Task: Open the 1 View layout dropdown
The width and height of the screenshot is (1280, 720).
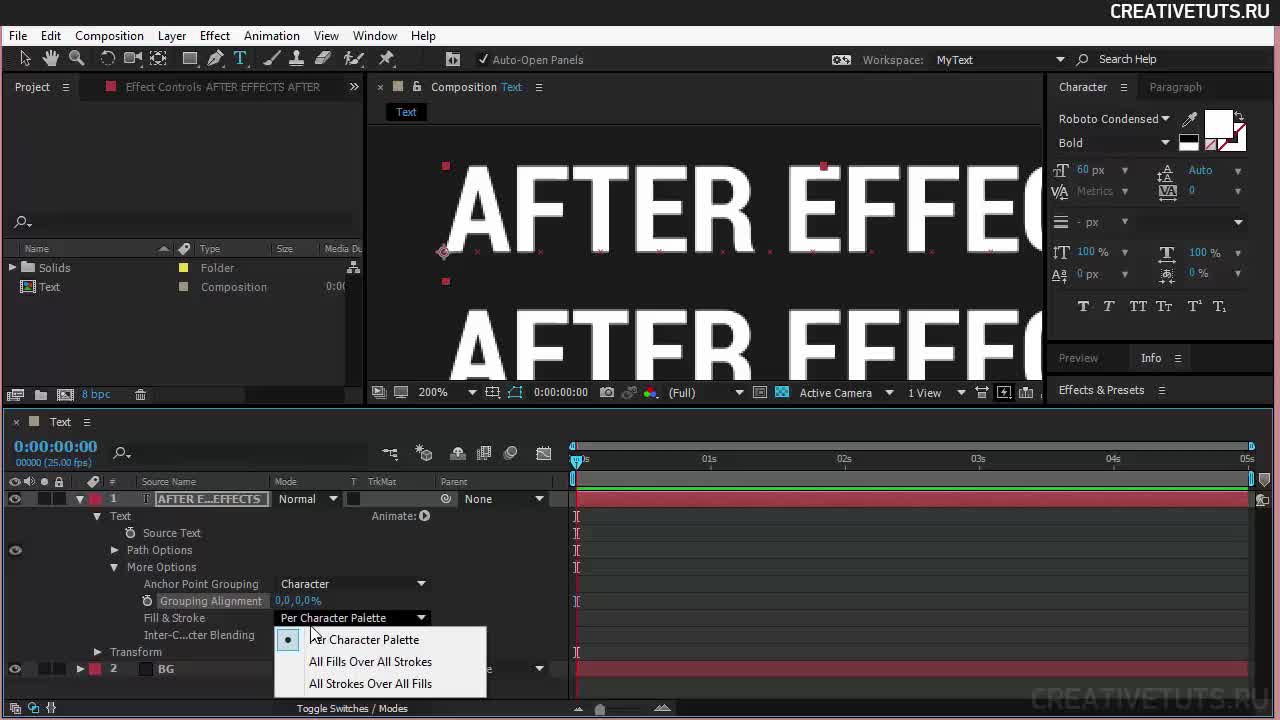Action: (x=936, y=393)
